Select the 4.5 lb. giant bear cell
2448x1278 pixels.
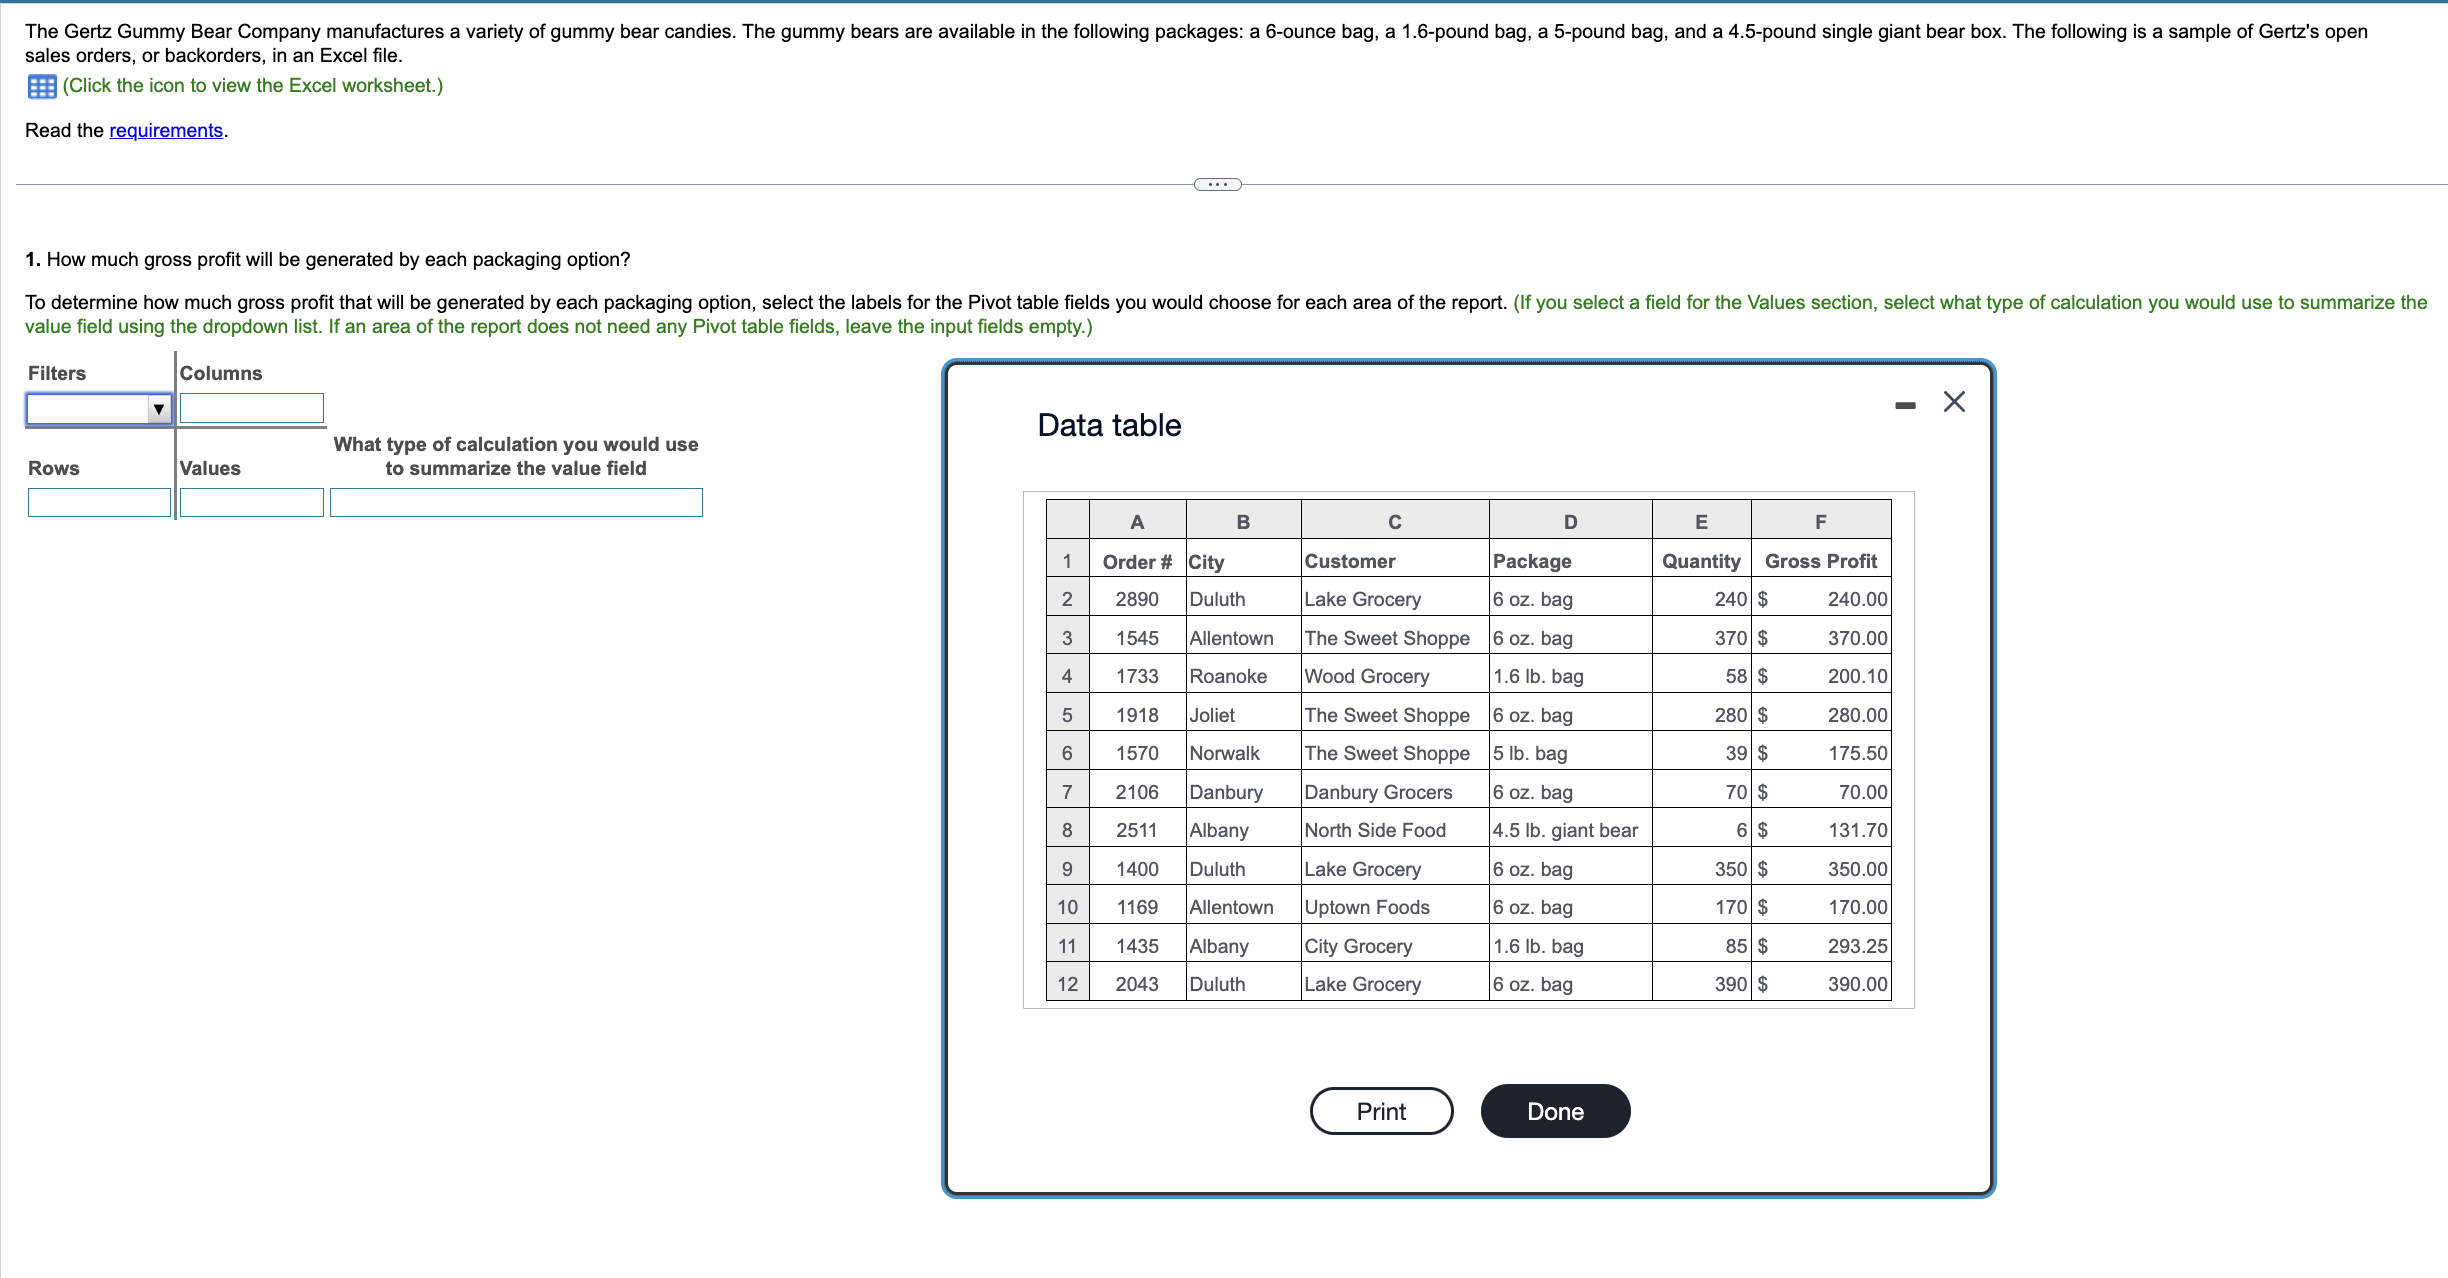pyautogui.click(x=1564, y=829)
